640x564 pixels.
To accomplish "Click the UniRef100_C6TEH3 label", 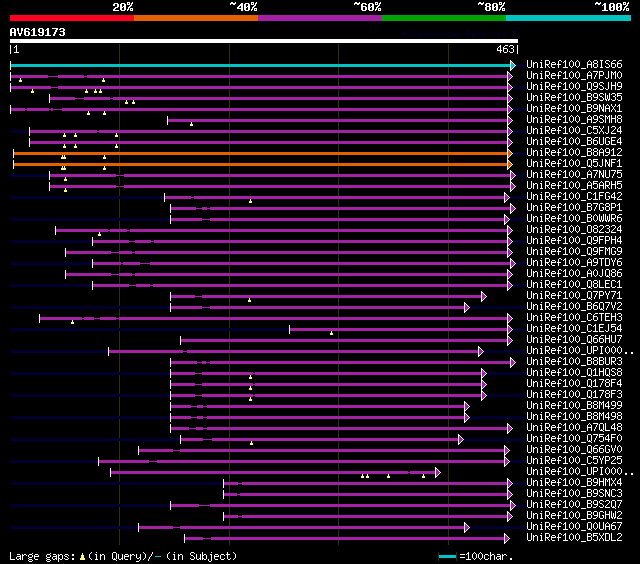I will coord(574,318).
